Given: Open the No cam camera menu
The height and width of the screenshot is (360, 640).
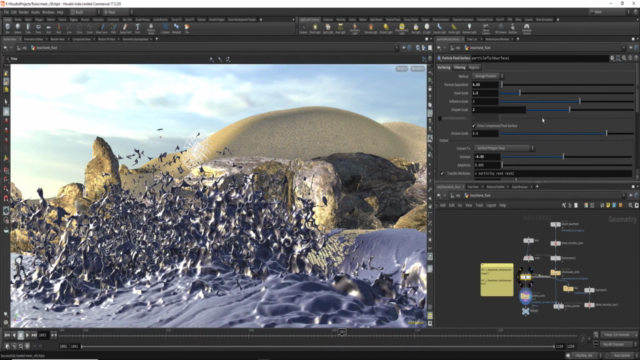Looking at the screenshot, I should 417,69.
